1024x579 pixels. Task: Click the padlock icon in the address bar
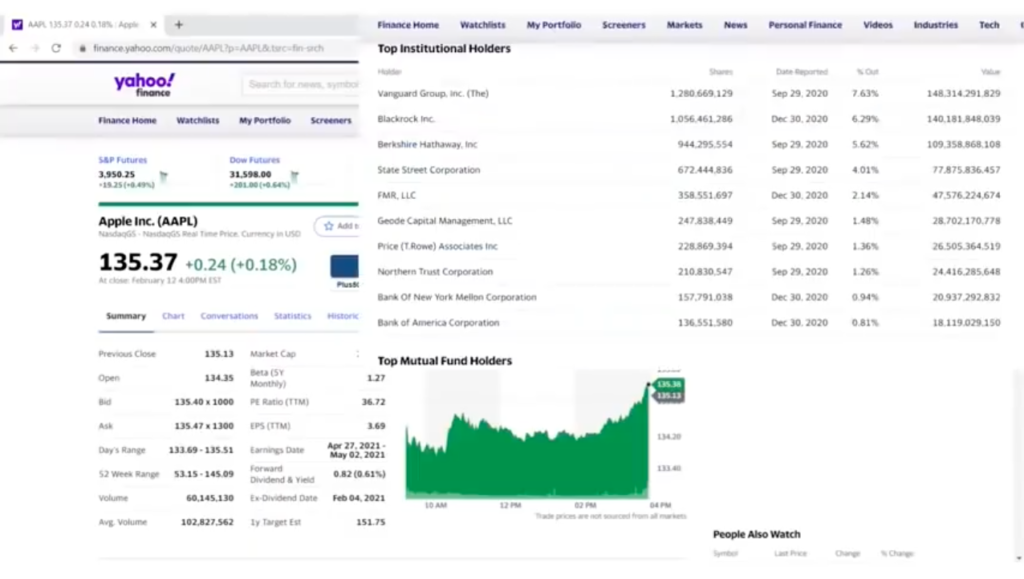point(83,48)
